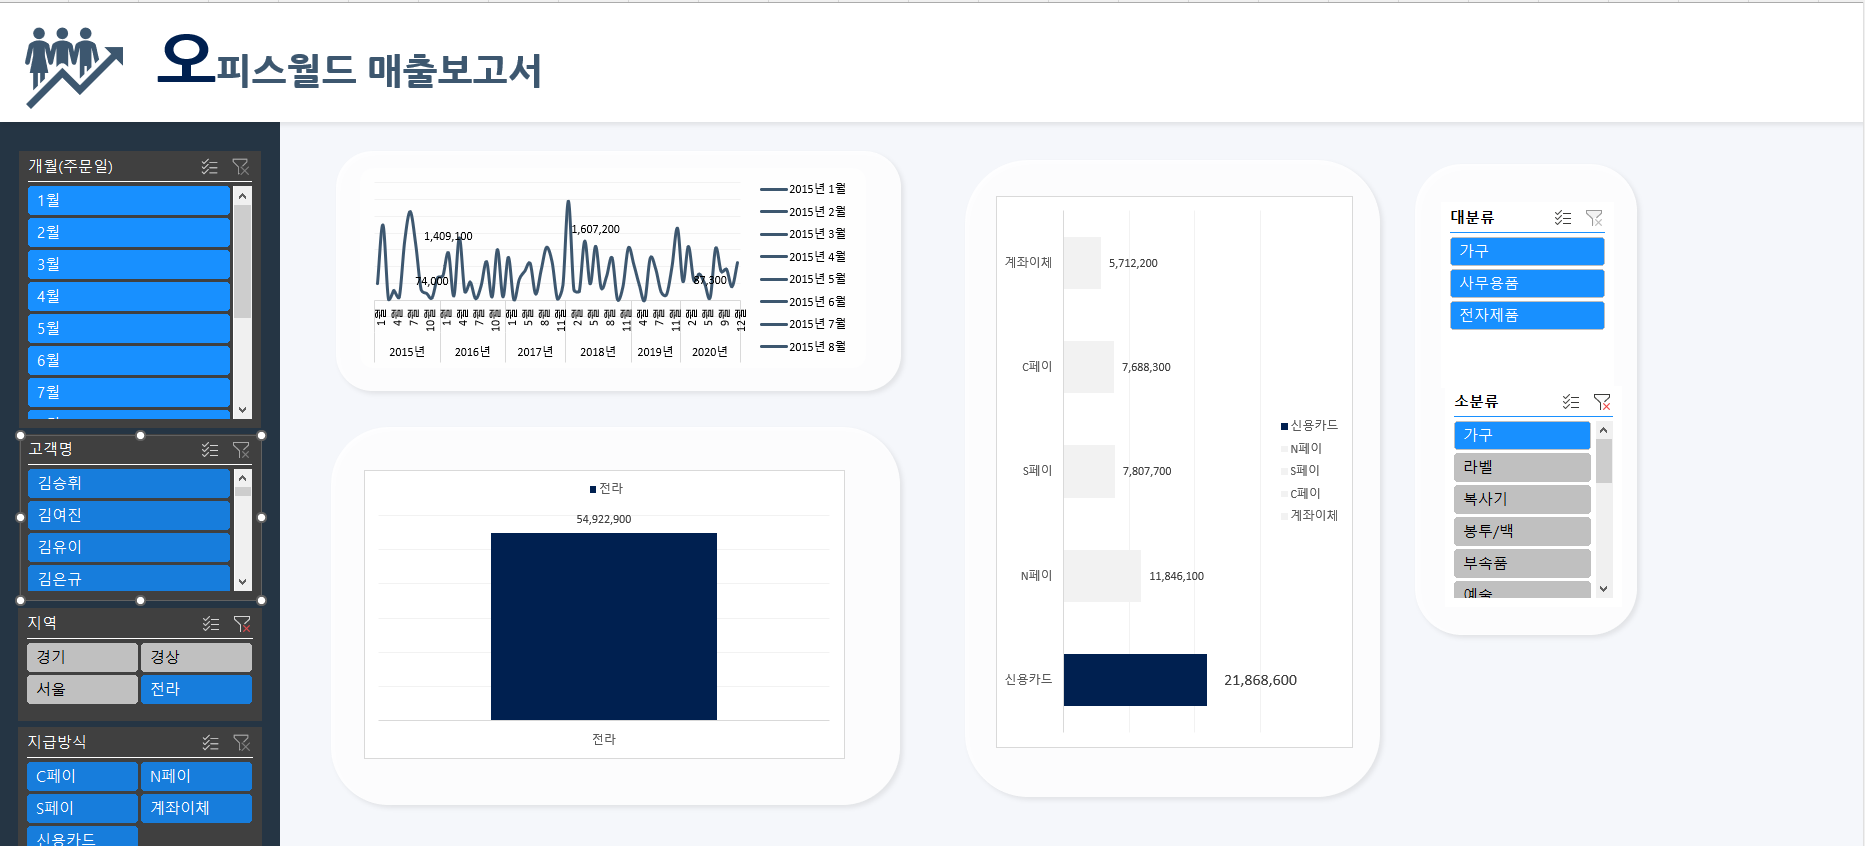Toggle 서울 region filter

pos(82,689)
